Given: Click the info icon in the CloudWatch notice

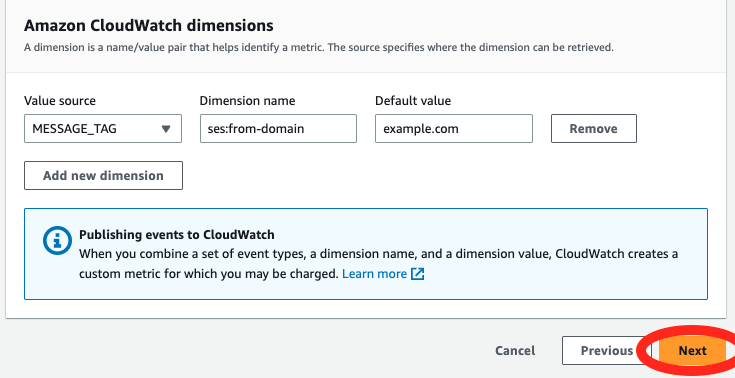Looking at the screenshot, I should click(57, 241).
